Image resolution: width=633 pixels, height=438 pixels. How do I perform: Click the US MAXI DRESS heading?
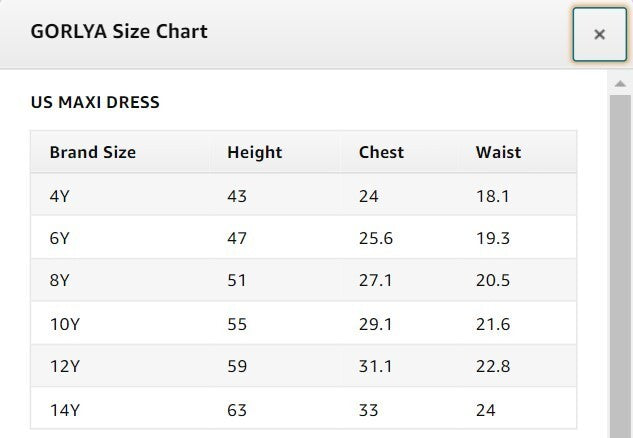[95, 102]
